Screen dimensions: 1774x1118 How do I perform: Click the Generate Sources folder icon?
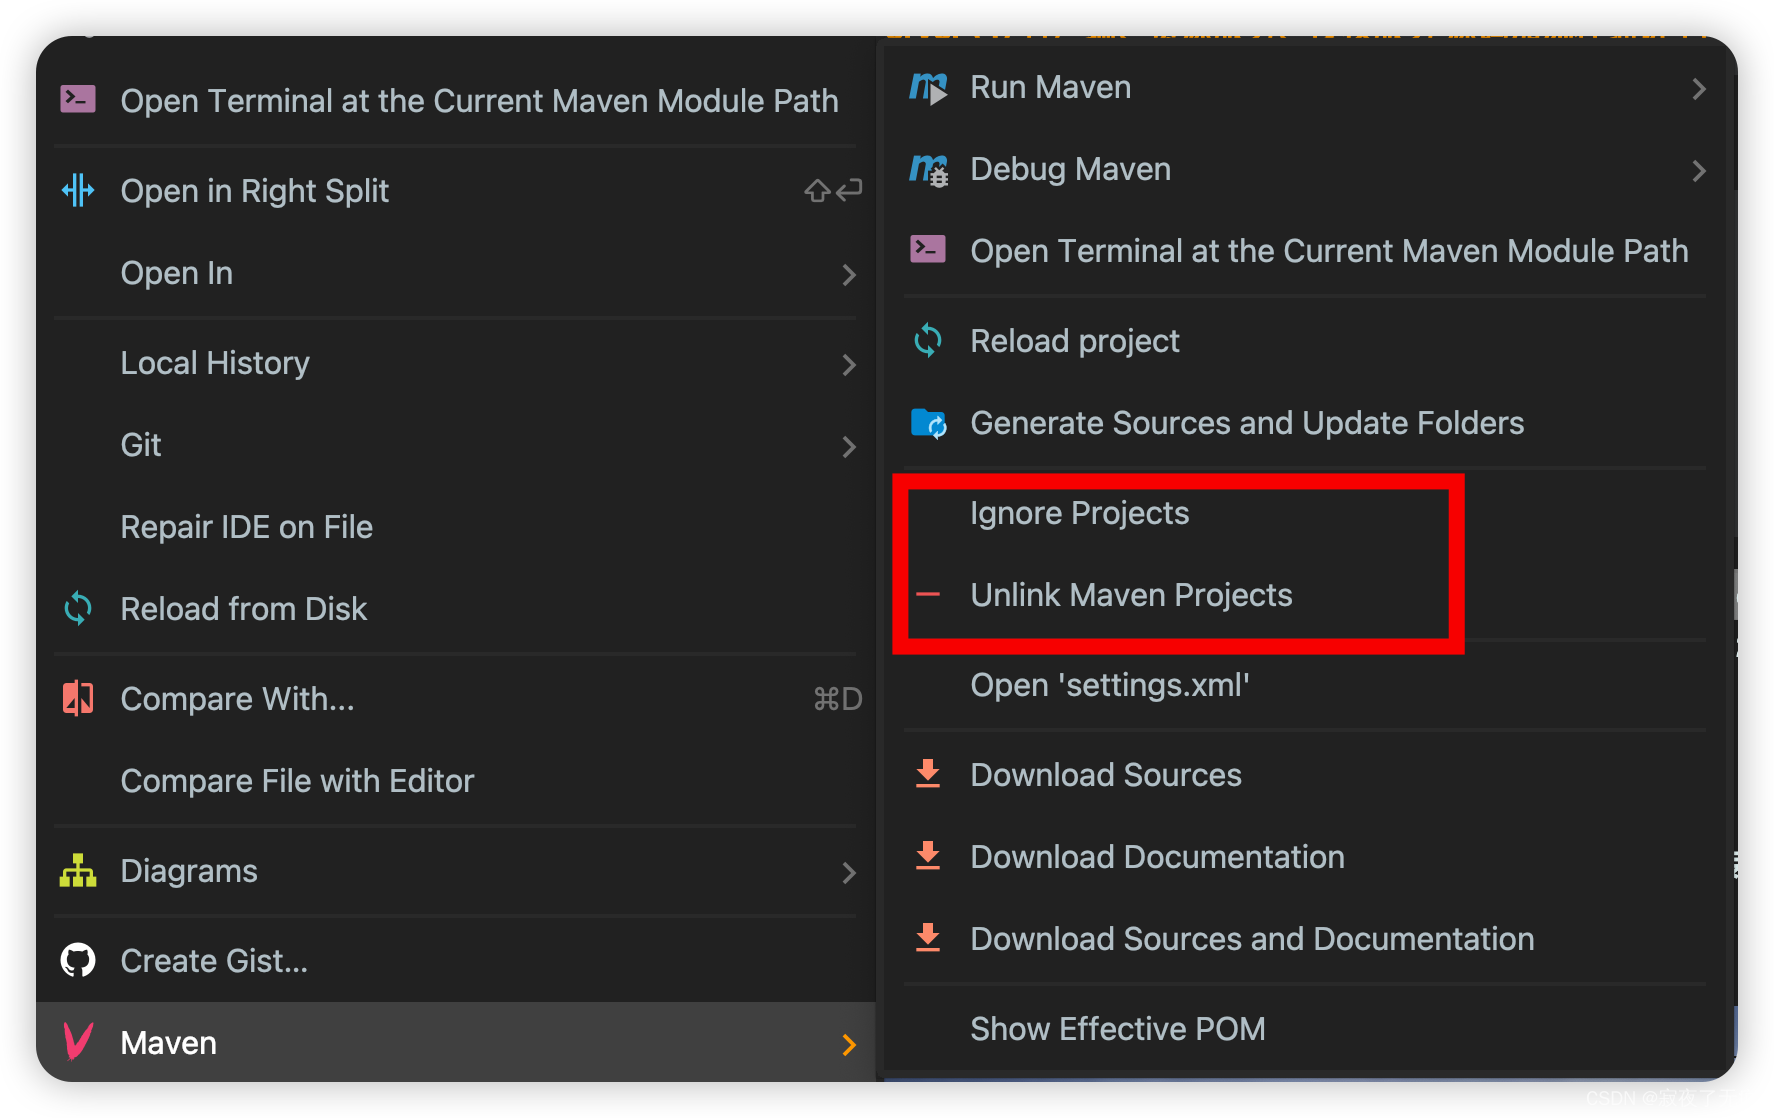click(928, 423)
